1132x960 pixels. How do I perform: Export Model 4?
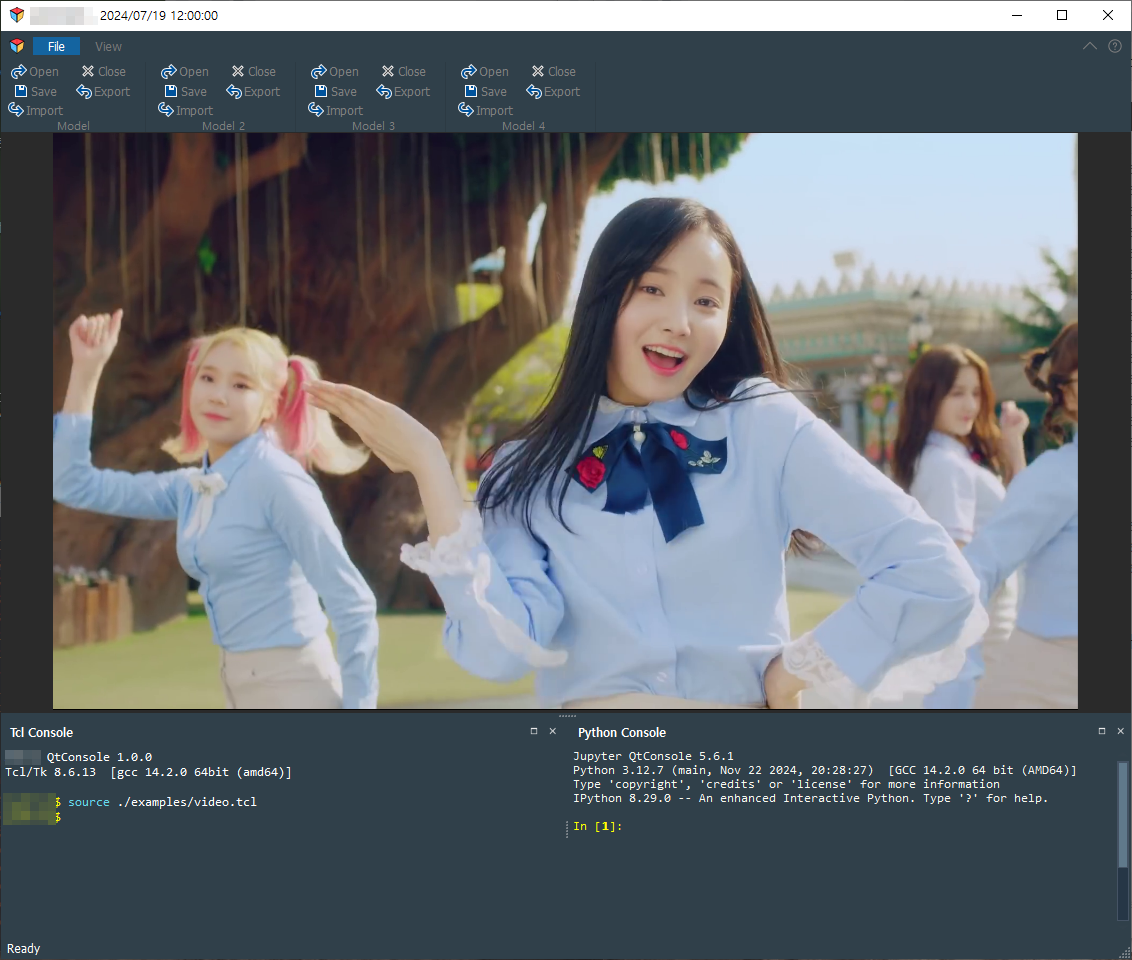pos(554,92)
